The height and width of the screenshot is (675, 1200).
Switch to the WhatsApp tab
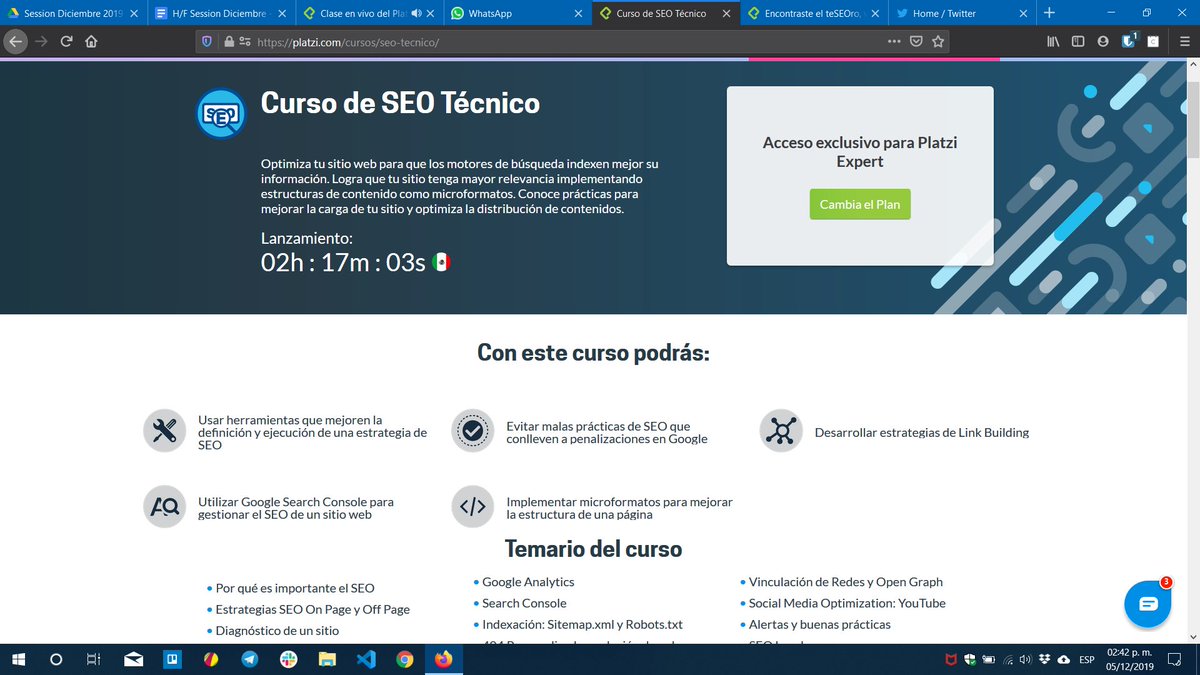coord(516,13)
